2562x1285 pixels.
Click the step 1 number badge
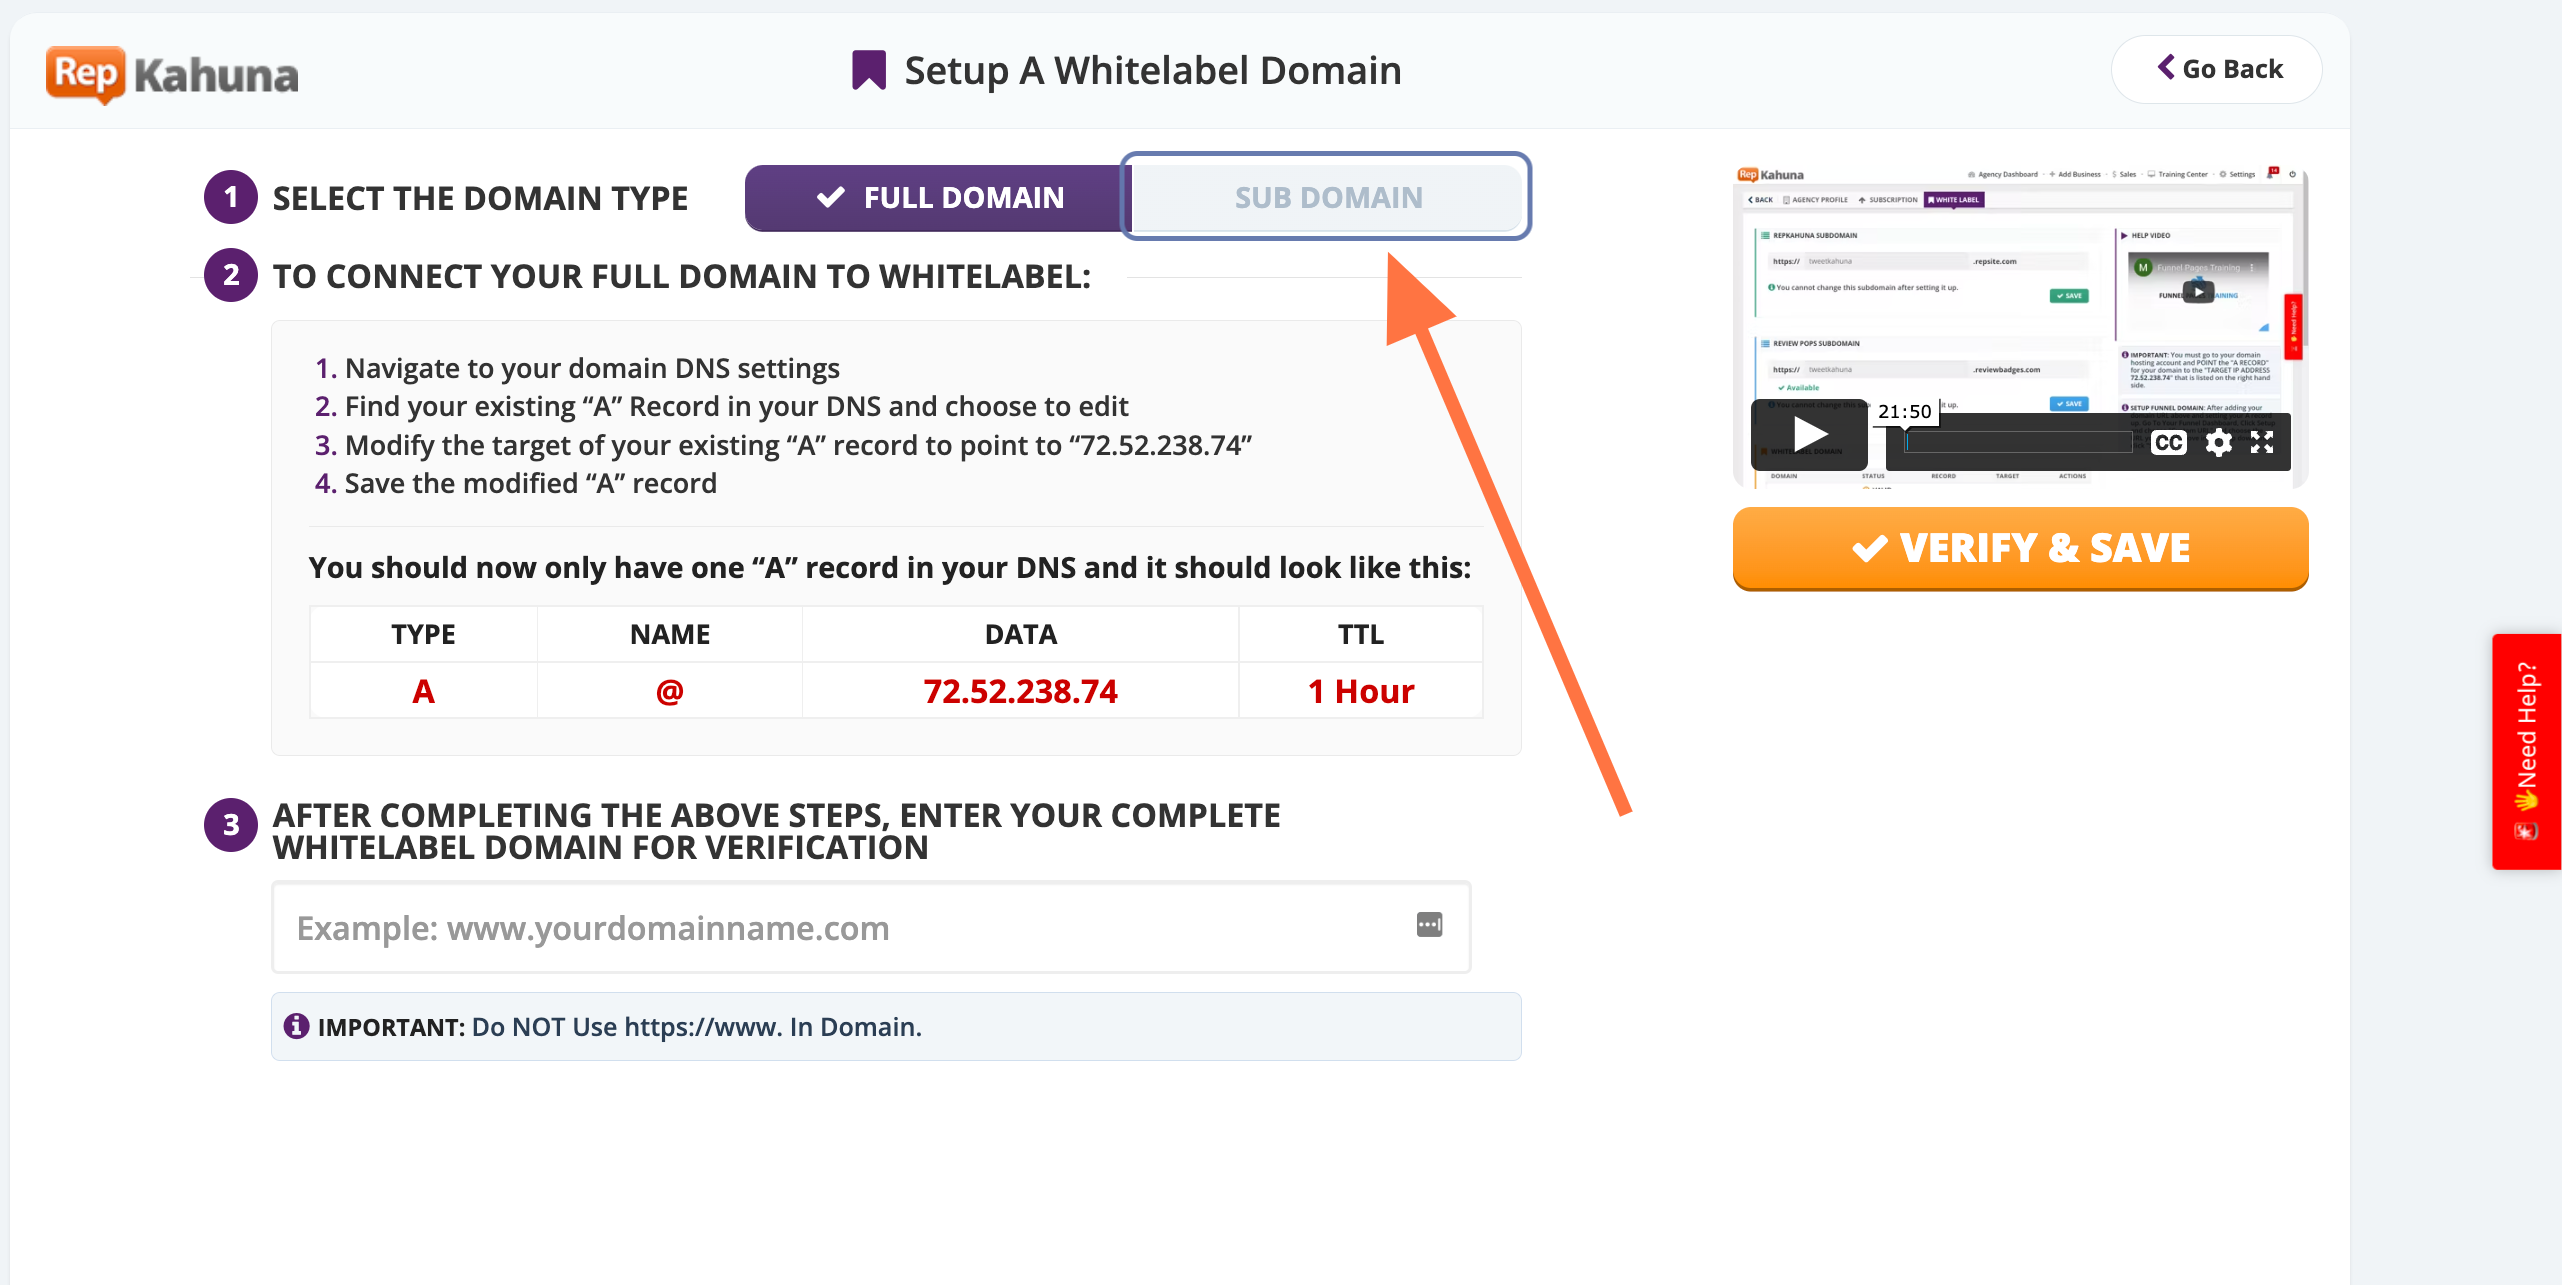pos(231,197)
